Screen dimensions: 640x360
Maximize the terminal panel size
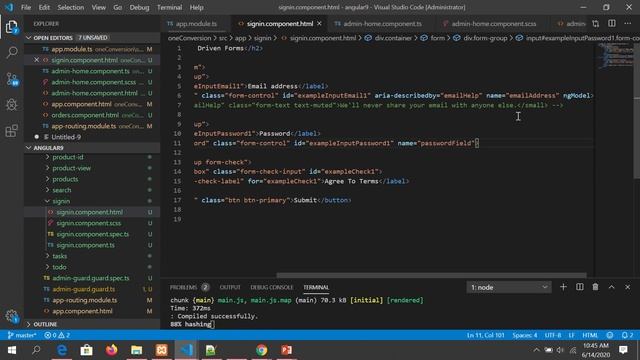(x=611, y=287)
